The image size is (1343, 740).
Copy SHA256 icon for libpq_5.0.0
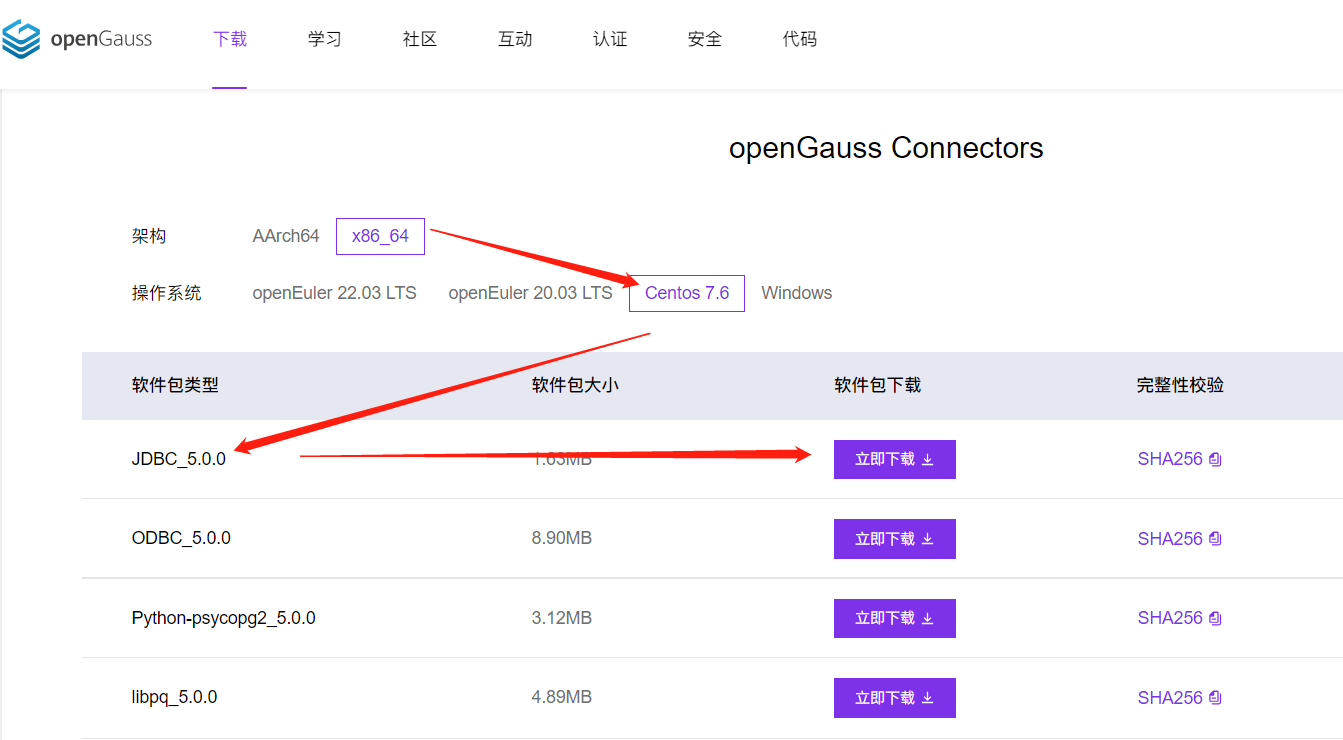(x=1215, y=698)
